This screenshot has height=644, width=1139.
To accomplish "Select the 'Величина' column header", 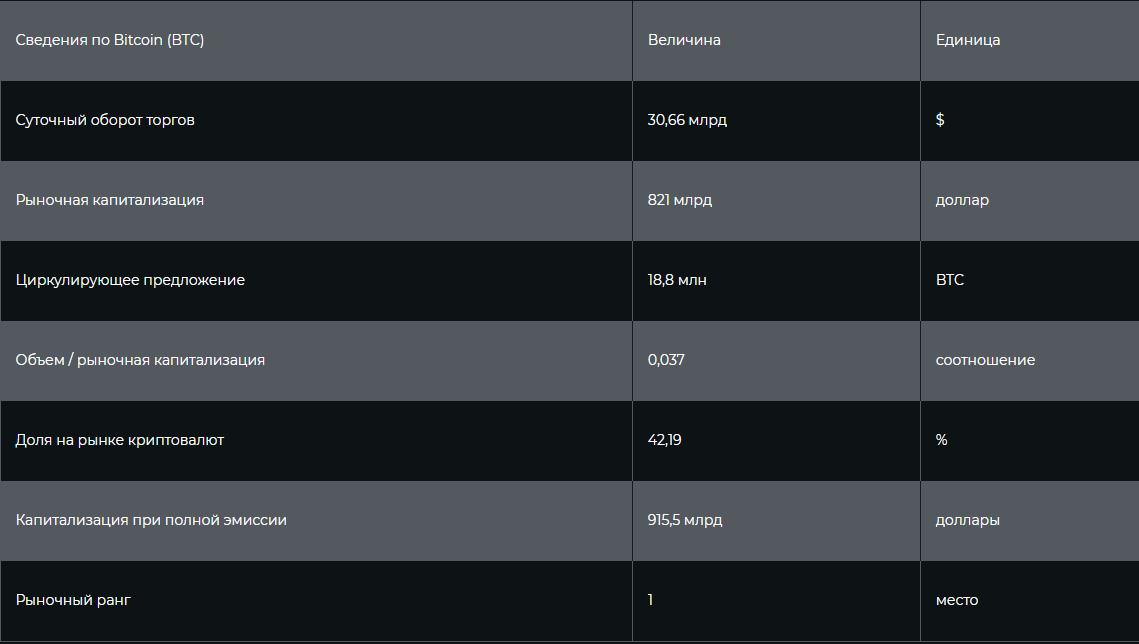I will tap(684, 40).
